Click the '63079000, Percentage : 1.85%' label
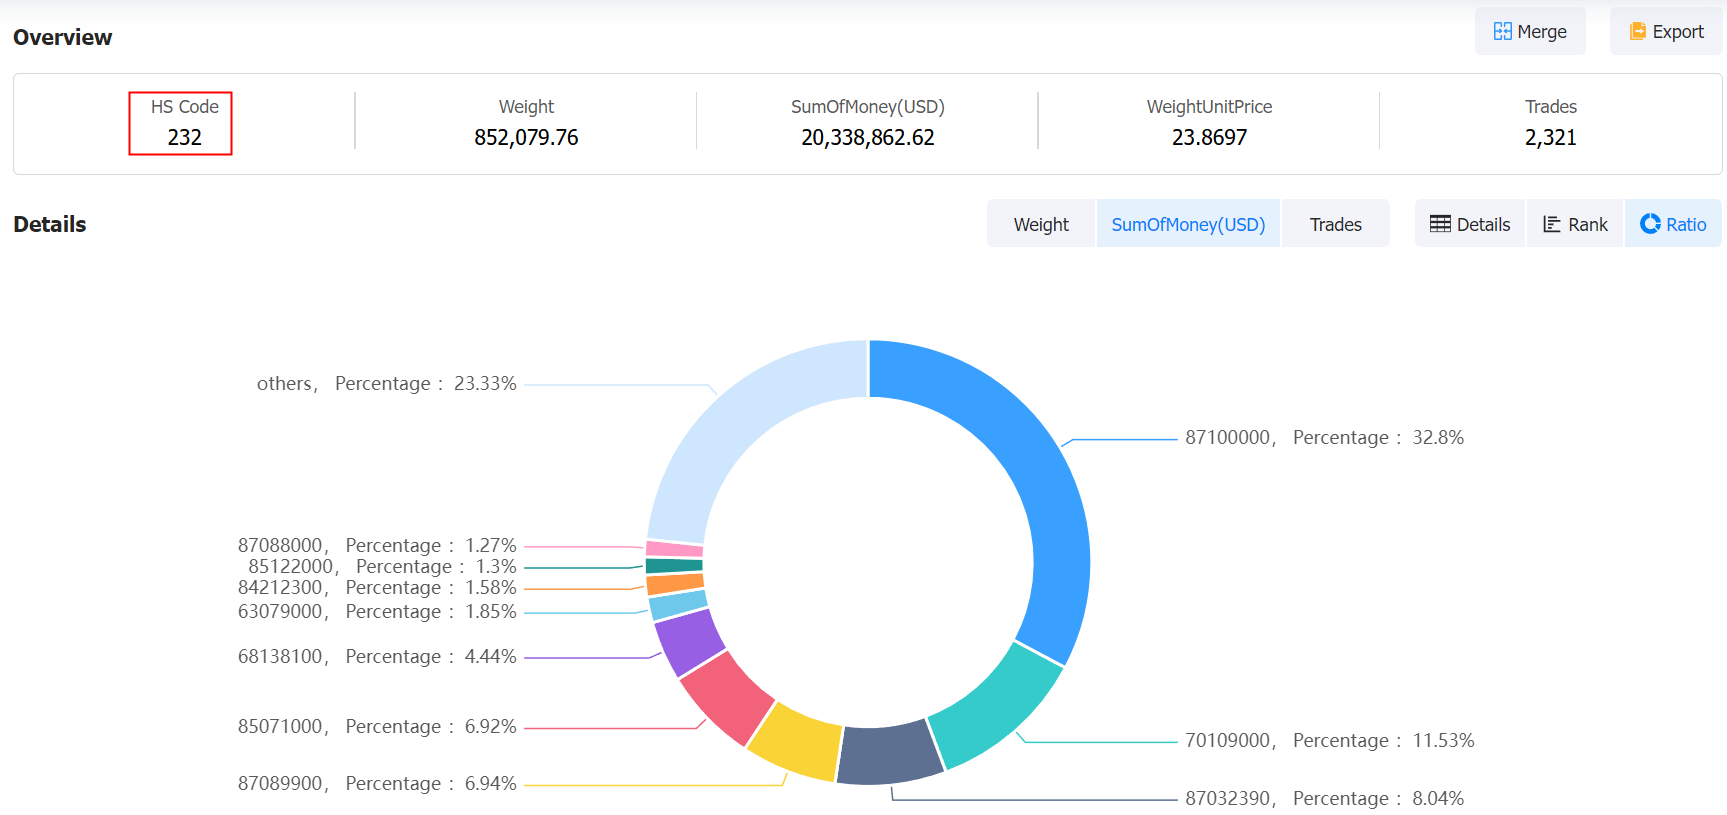 pyautogui.click(x=377, y=611)
